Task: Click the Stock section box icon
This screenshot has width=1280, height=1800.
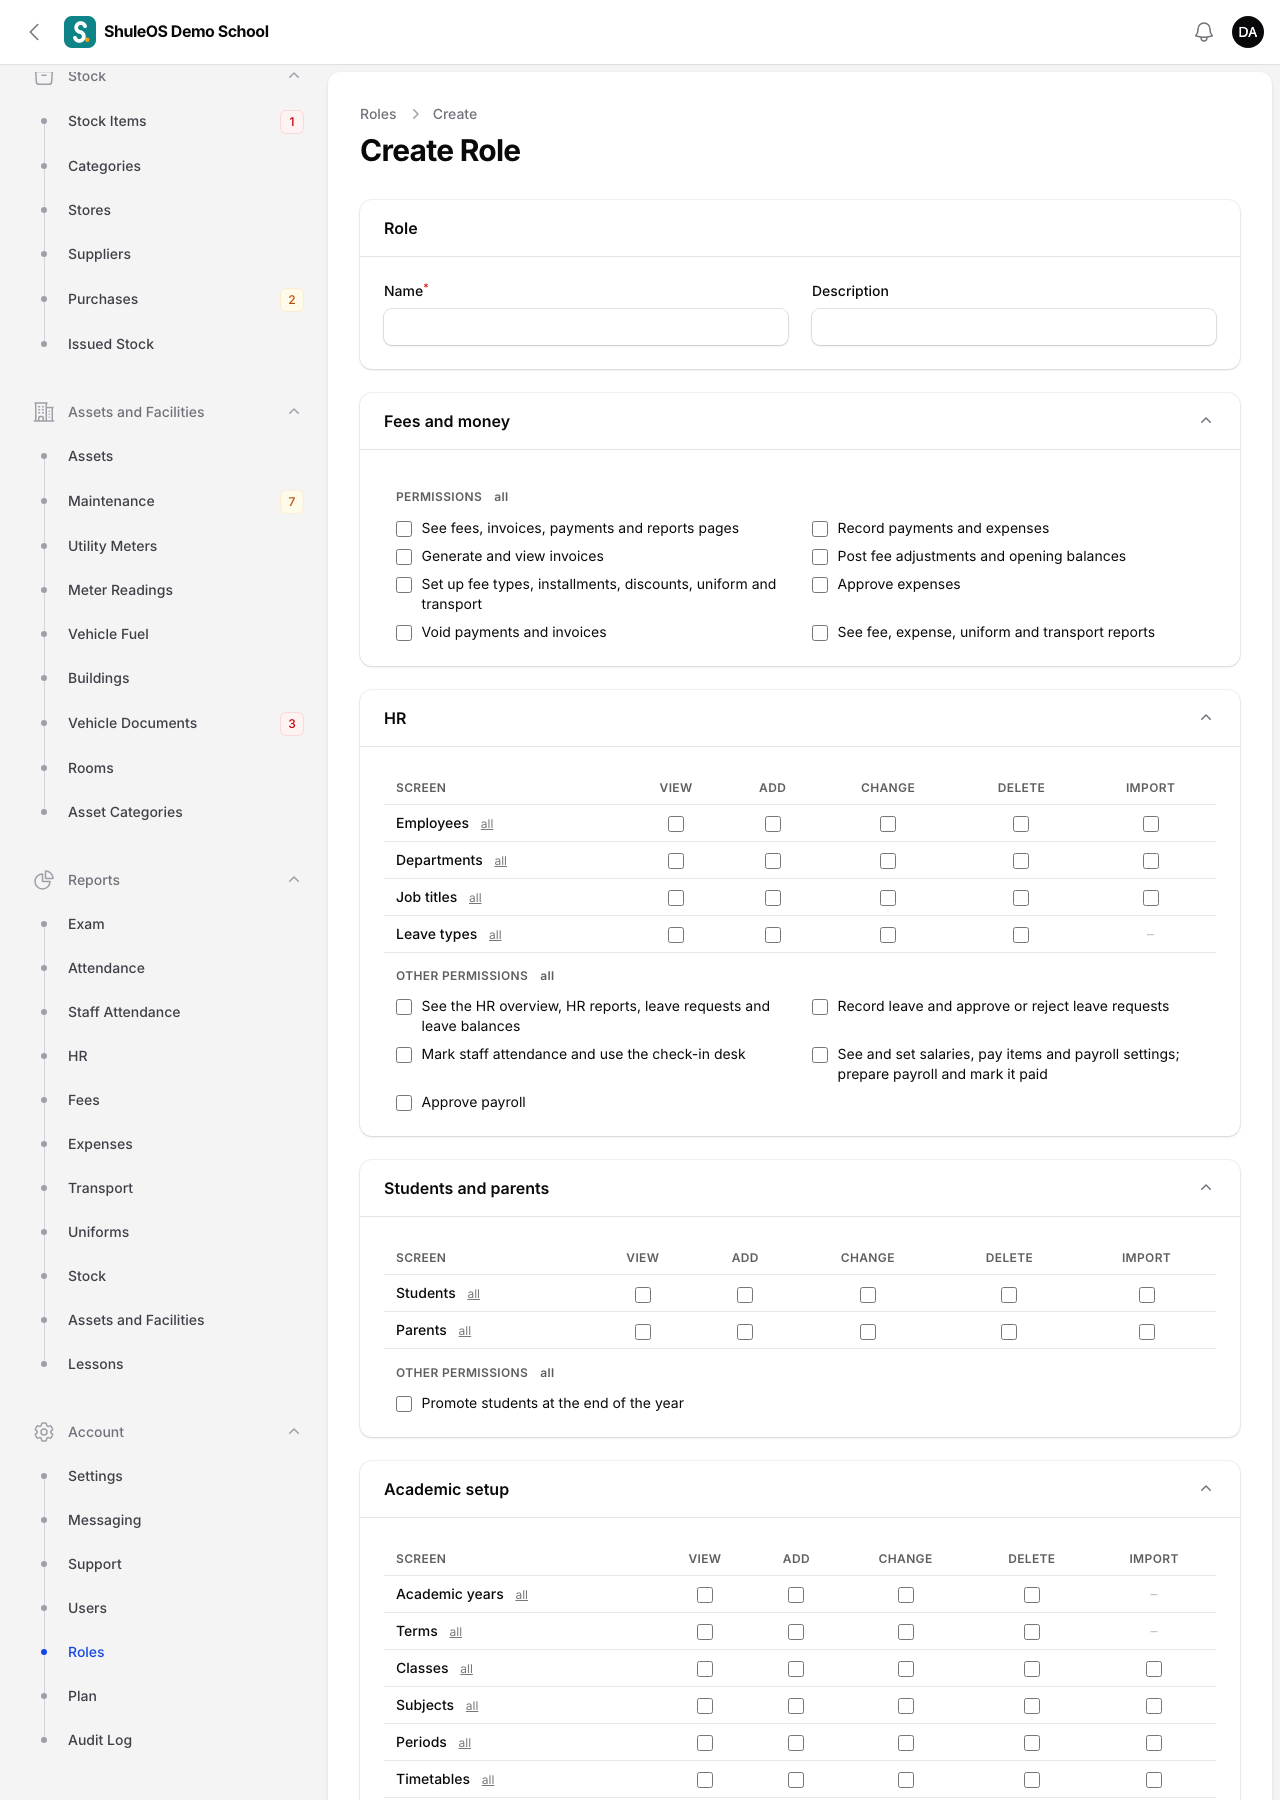Action: pos(44,76)
